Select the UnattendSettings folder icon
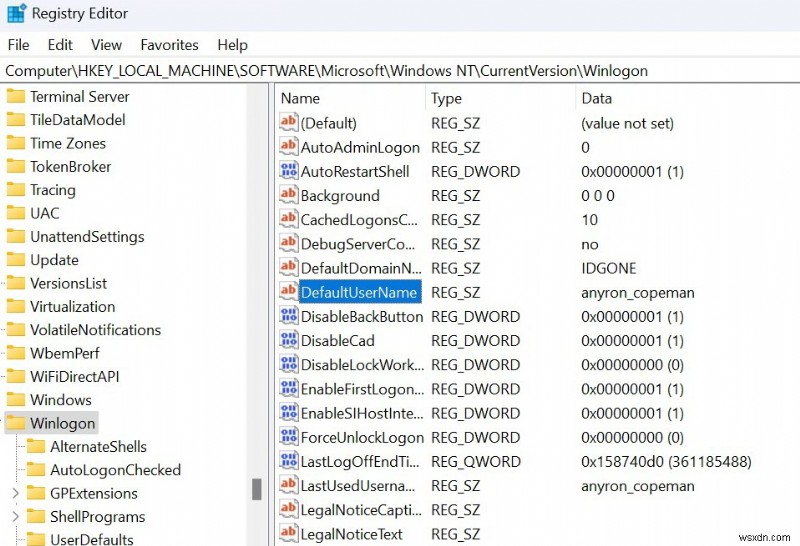This screenshot has width=800, height=546. [x=16, y=236]
